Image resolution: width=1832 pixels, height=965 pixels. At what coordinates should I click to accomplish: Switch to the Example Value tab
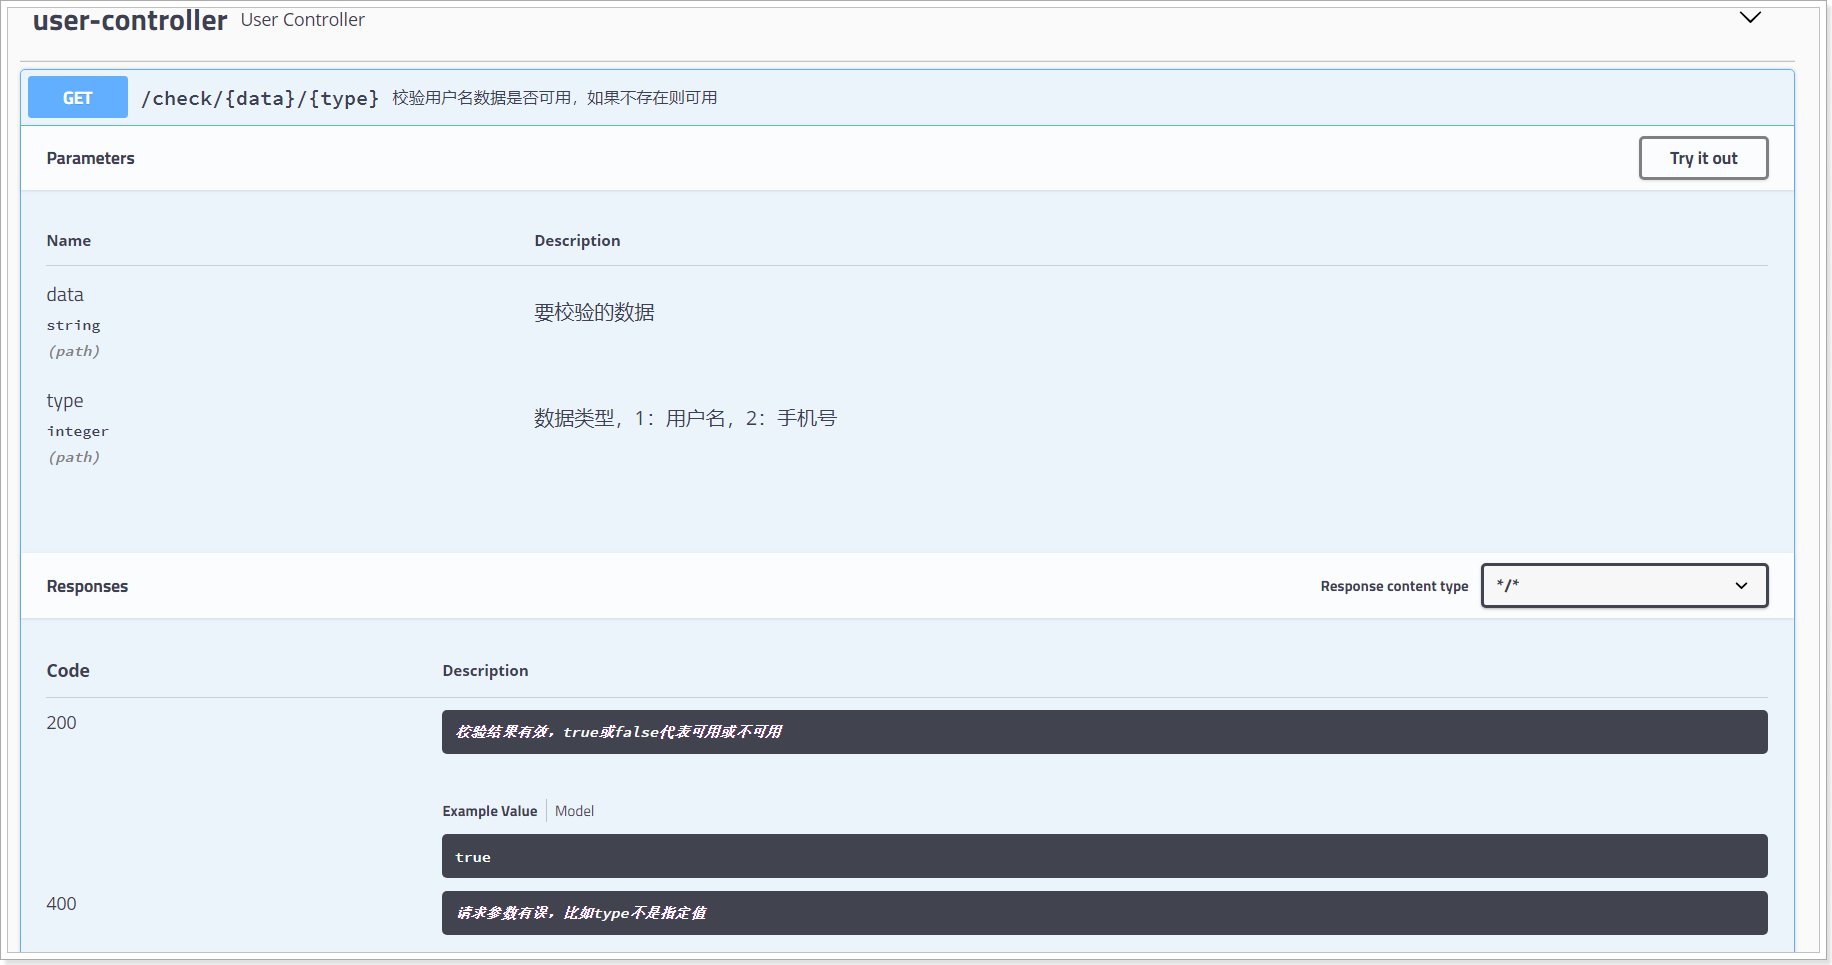[x=489, y=811]
